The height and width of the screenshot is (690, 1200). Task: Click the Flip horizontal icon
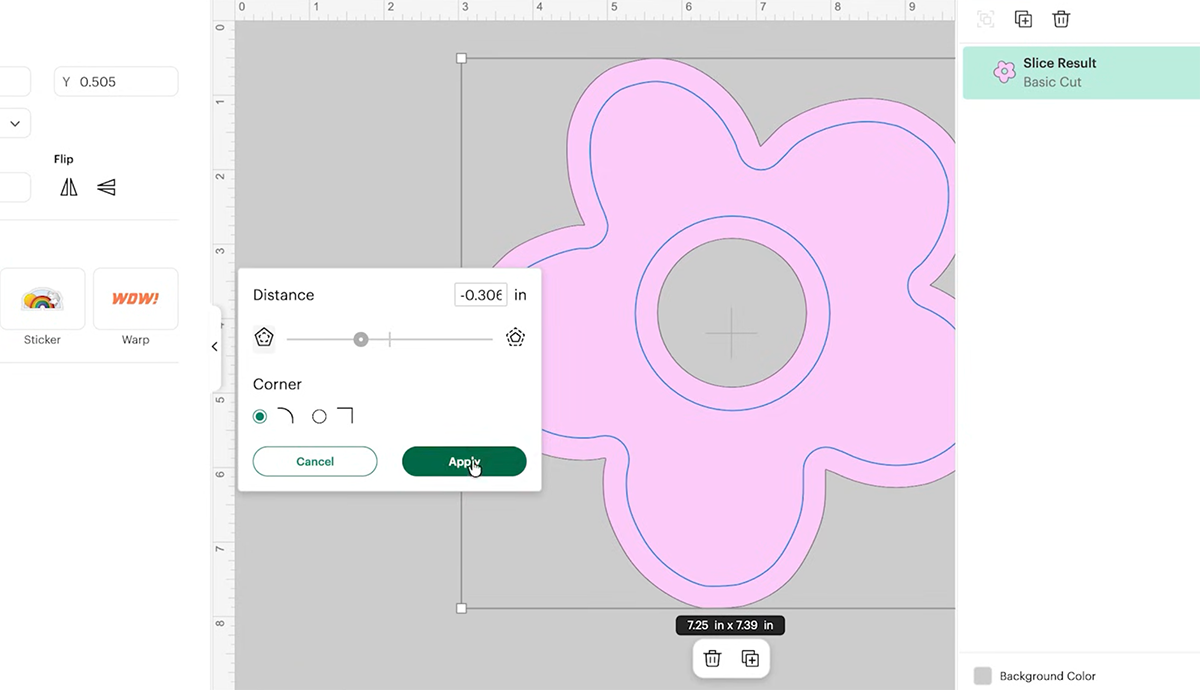pos(68,187)
